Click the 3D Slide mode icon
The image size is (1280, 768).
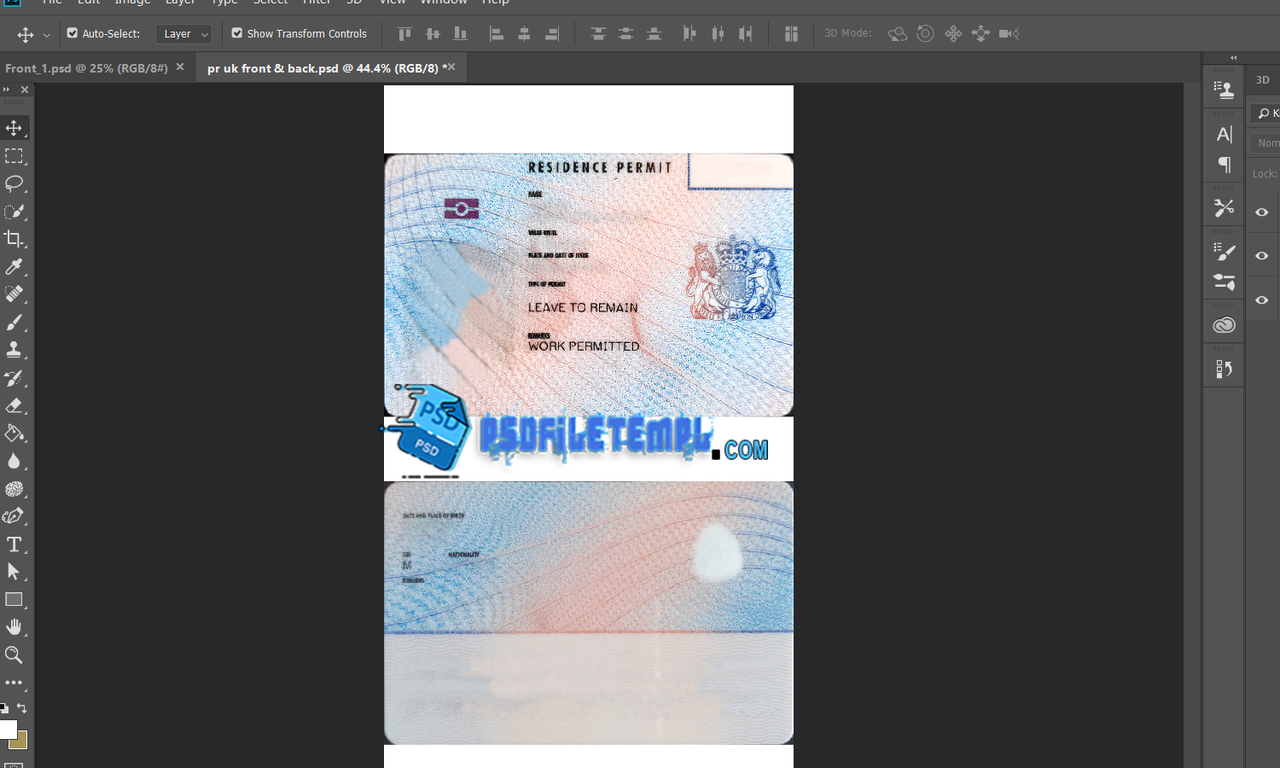[981, 34]
